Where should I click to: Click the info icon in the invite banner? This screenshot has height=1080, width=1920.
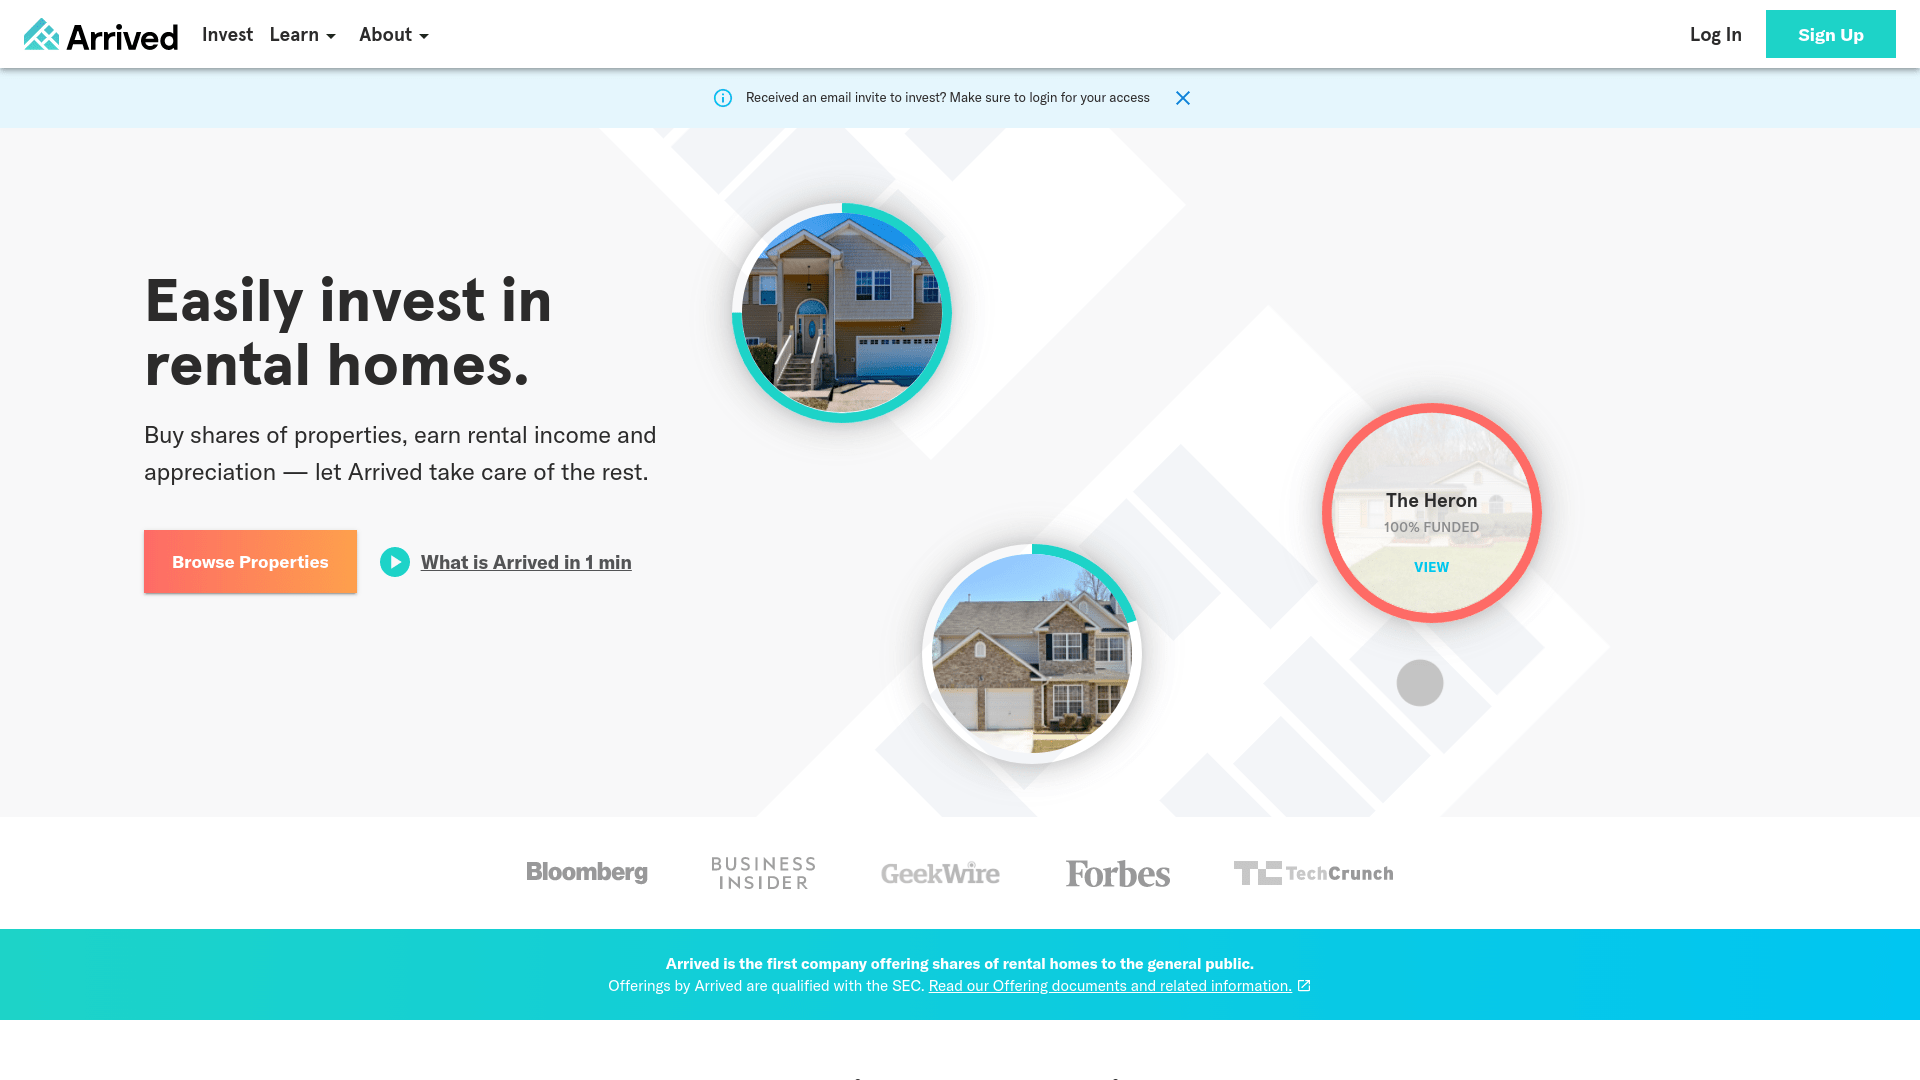[x=723, y=98]
